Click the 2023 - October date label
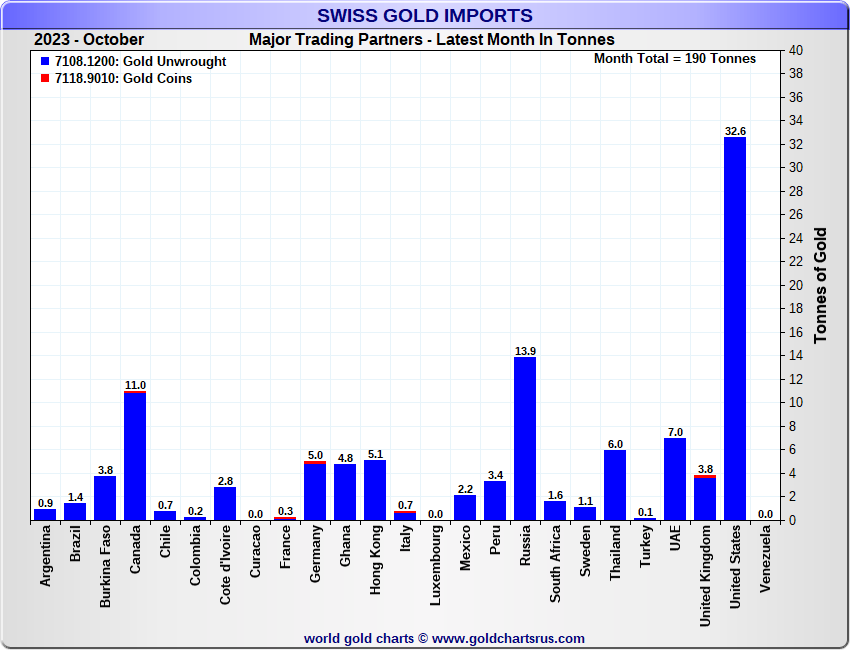The width and height of the screenshot is (850, 650). (89, 40)
